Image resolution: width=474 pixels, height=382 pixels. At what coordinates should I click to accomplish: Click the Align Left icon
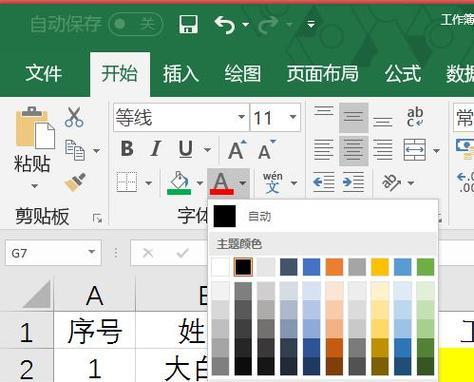(324, 149)
